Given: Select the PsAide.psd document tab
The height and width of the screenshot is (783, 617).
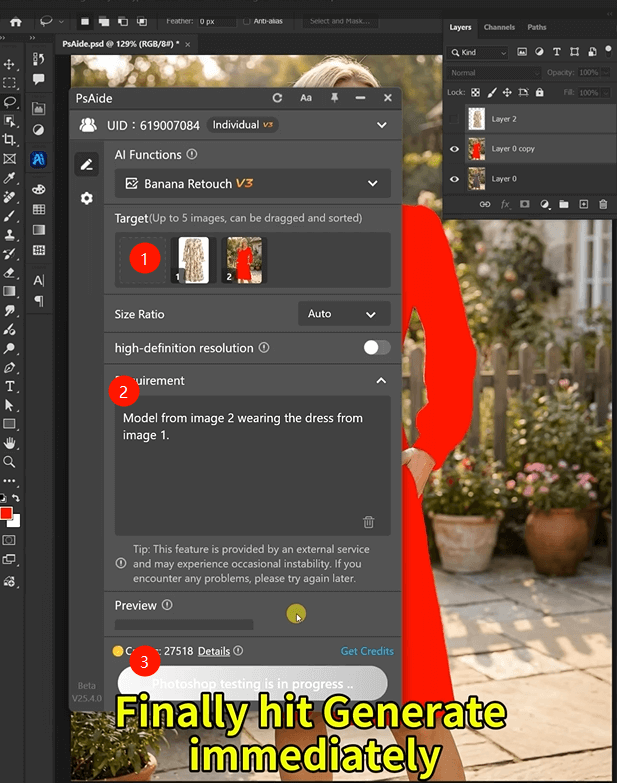Looking at the screenshot, I should [x=121, y=44].
